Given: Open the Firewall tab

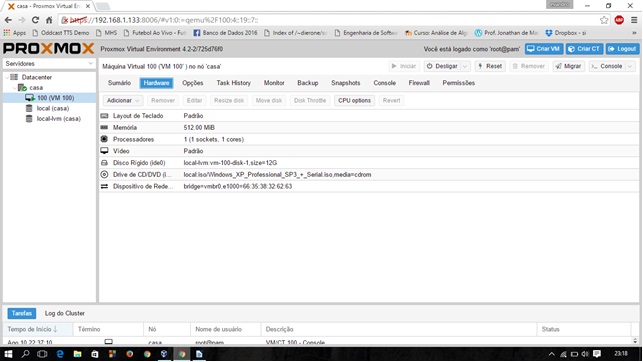Looking at the screenshot, I should (419, 83).
